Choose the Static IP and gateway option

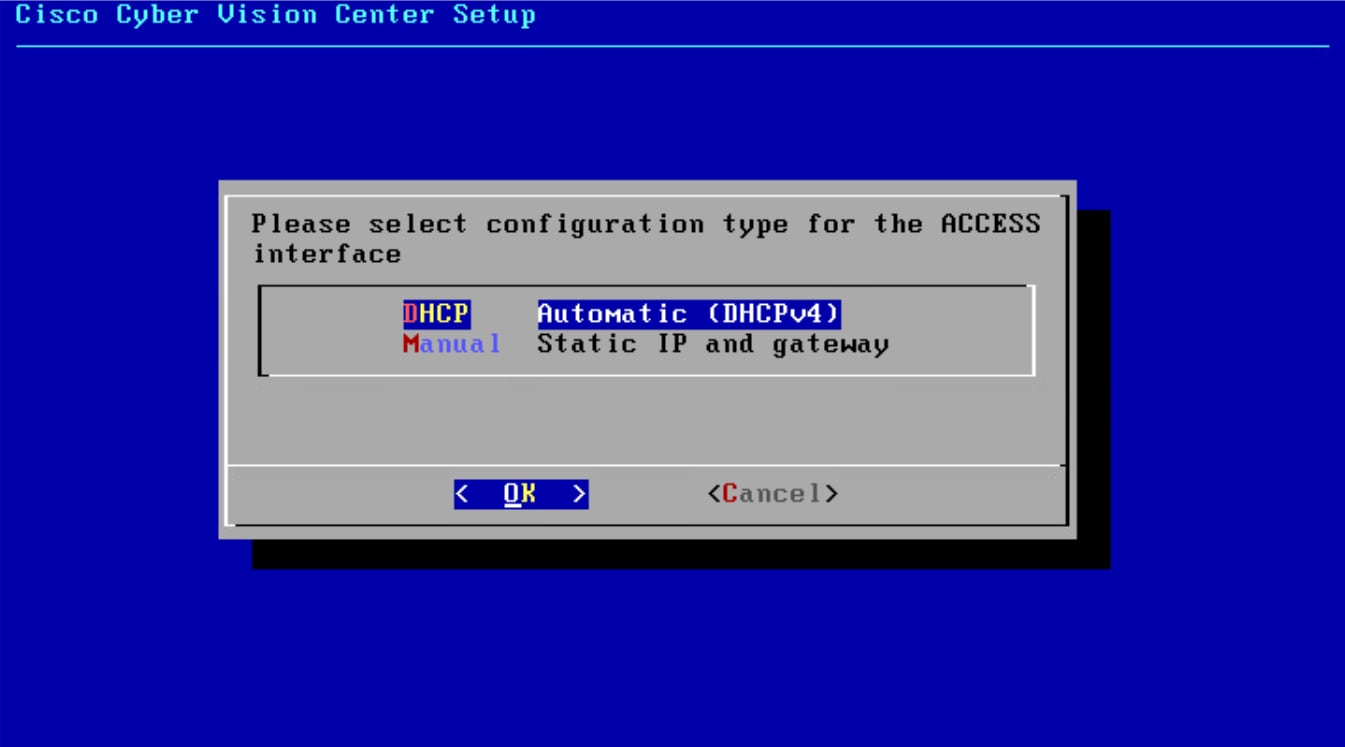tap(713, 344)
